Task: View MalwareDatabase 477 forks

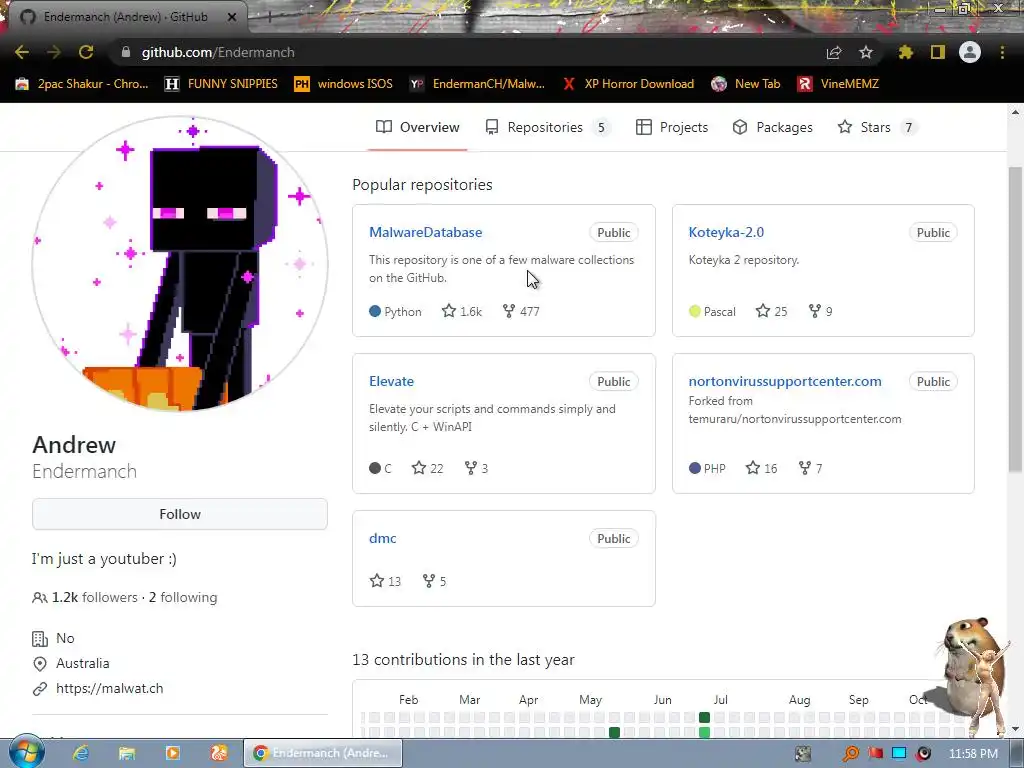Action: pos(520,312)
